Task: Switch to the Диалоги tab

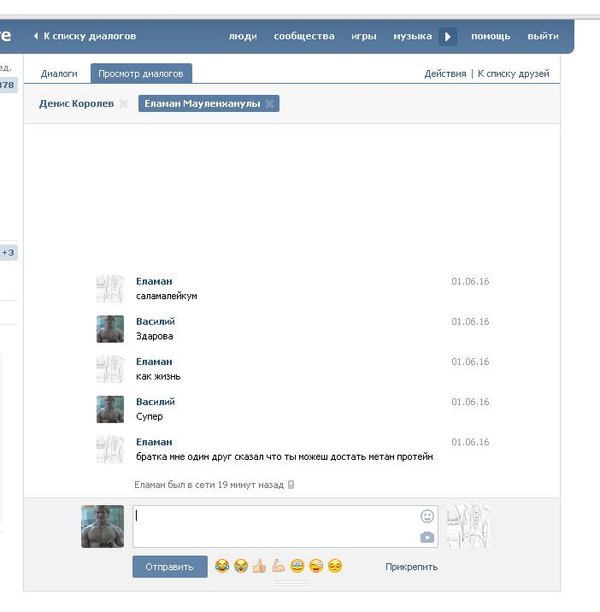Action: pos(59,74)
